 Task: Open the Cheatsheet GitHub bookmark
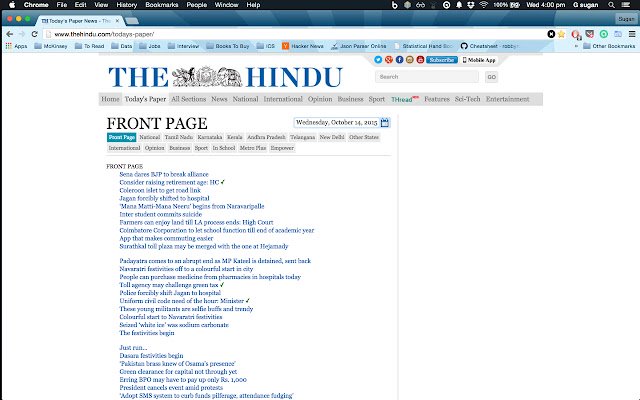pos(489,46)
